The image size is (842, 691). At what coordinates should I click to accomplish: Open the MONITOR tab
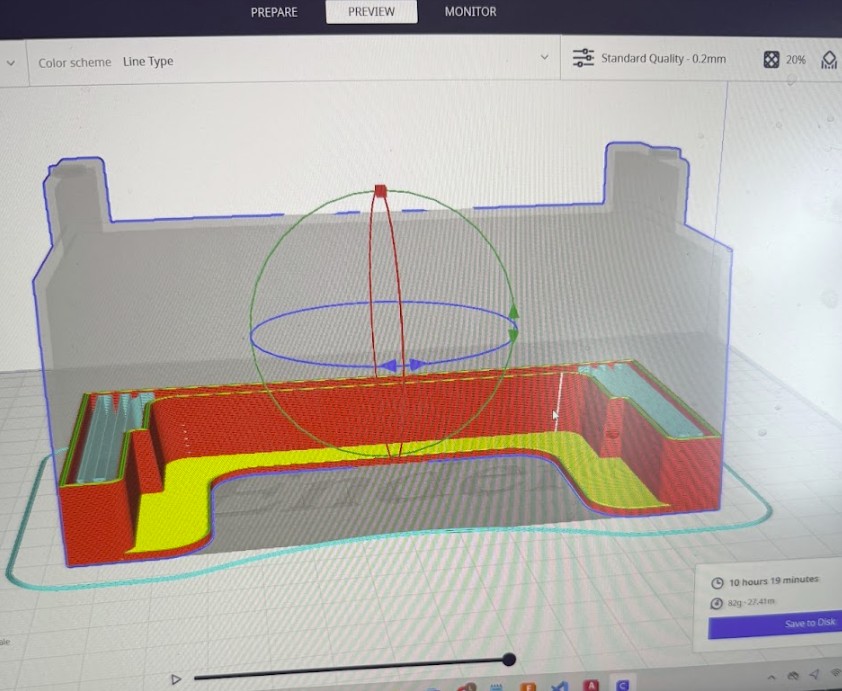point(470,12)
